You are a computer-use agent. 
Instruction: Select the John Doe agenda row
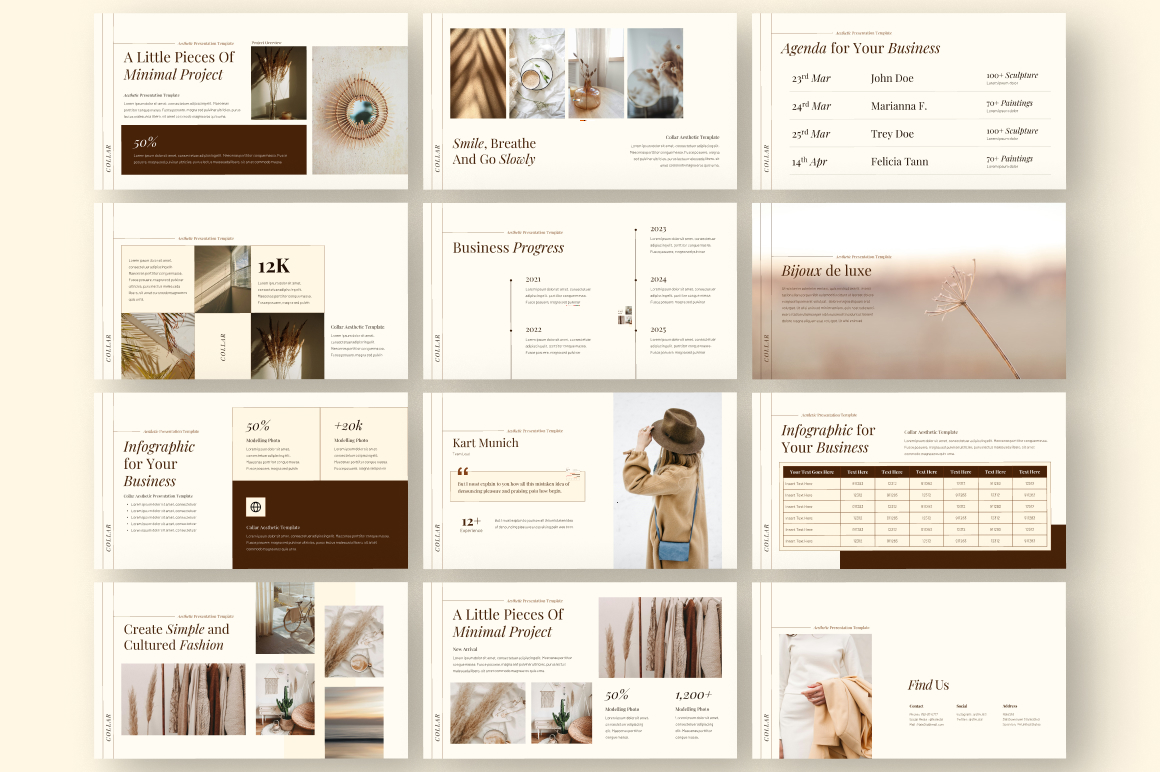click(x=892, y=78)
